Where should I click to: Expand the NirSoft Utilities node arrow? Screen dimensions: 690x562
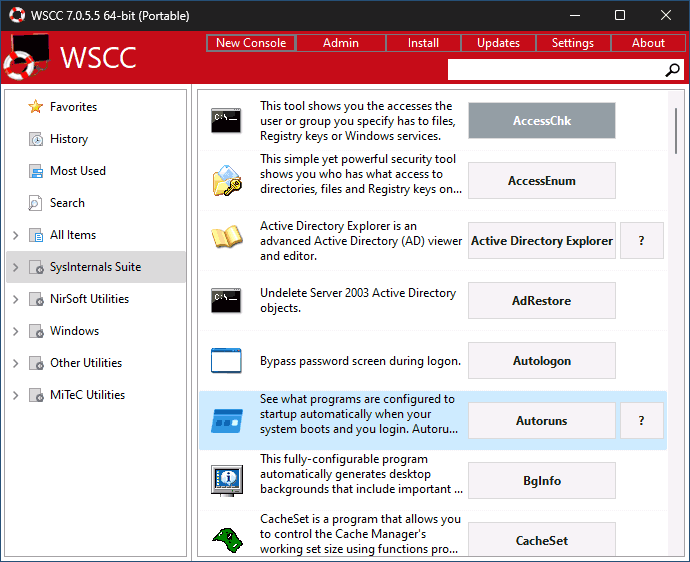point(15,299)
